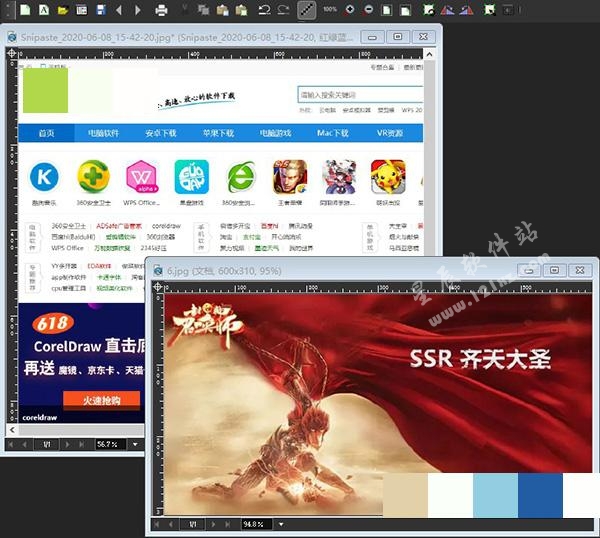Click 'VR资源' in the Snipaste image's blue bar
This screenshot has width=600, height=538.
pyautogui.click(x=390, y=133)
